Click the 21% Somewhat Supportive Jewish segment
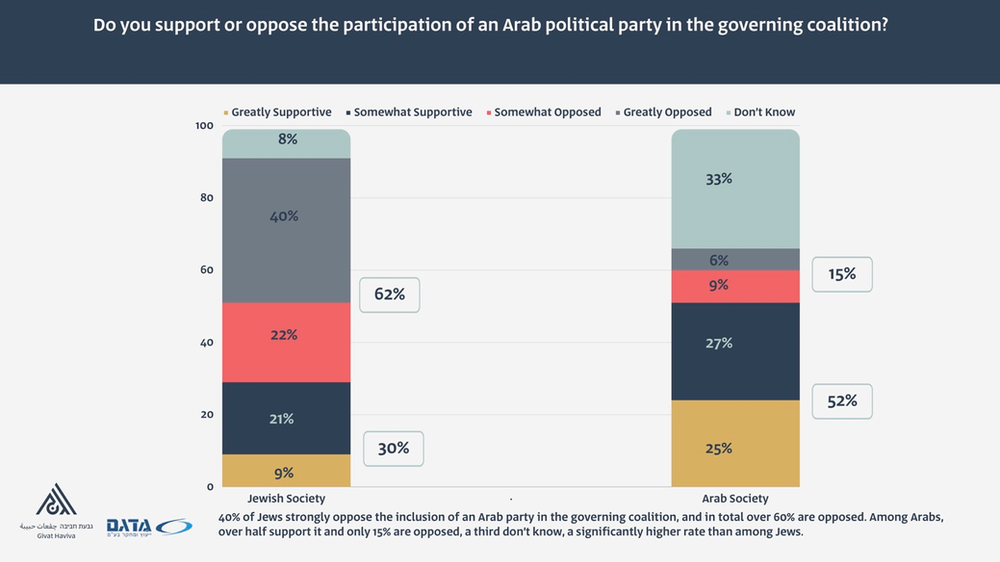This screenshot has height=562, width=1000. pyautogui.click(x=285, y=418)
